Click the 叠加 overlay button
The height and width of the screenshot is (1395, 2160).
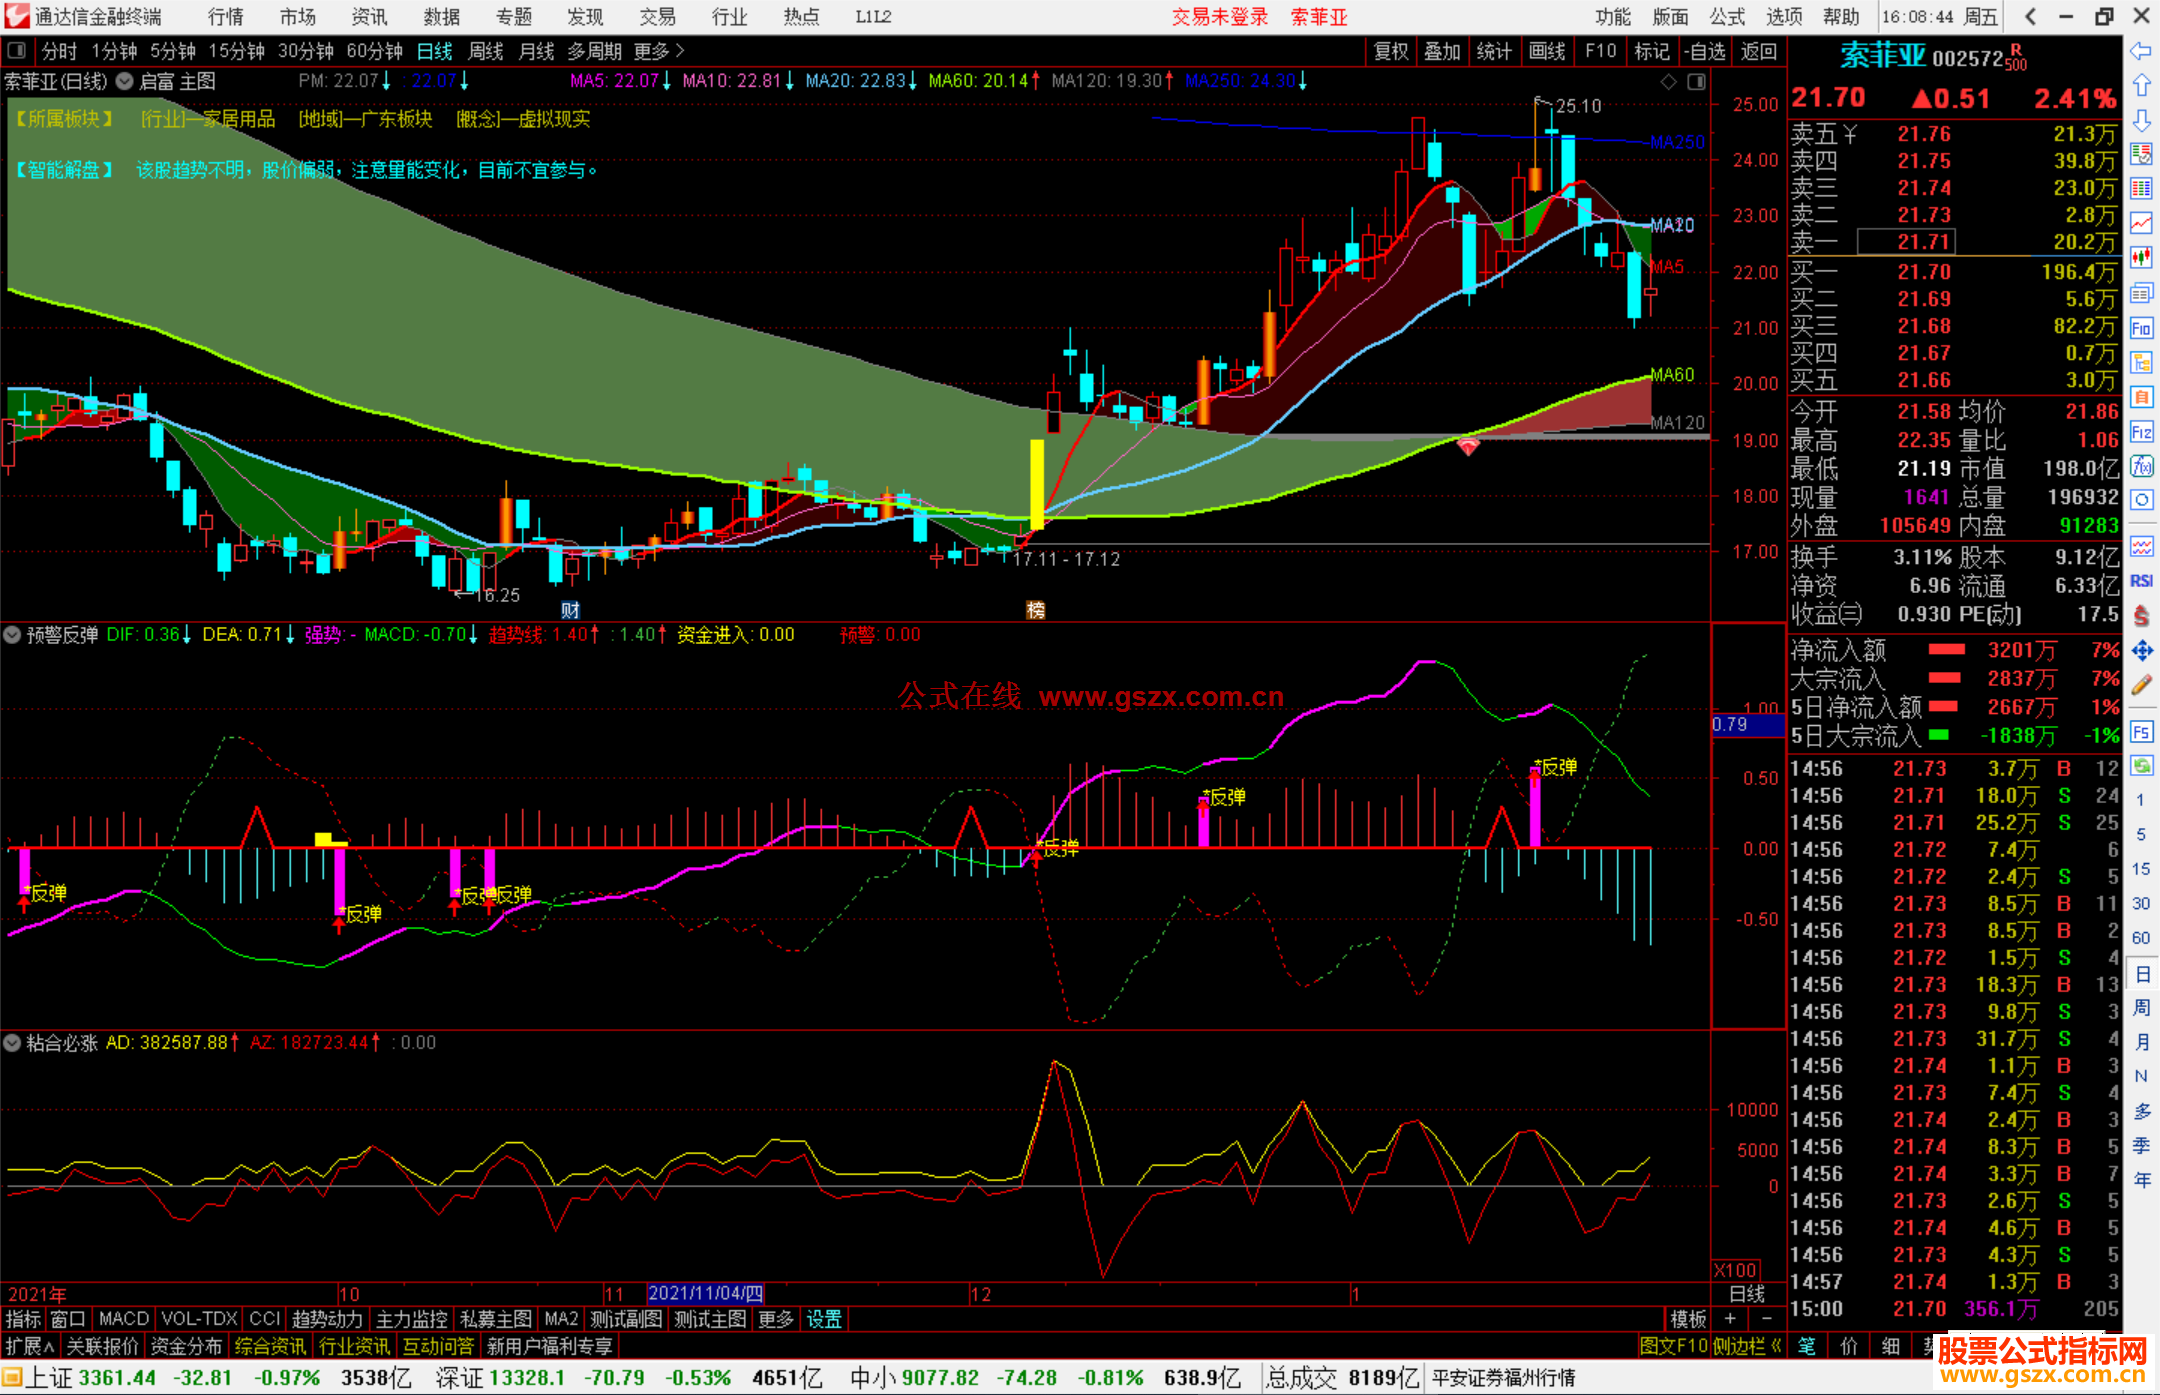(x=1442, y=51)
